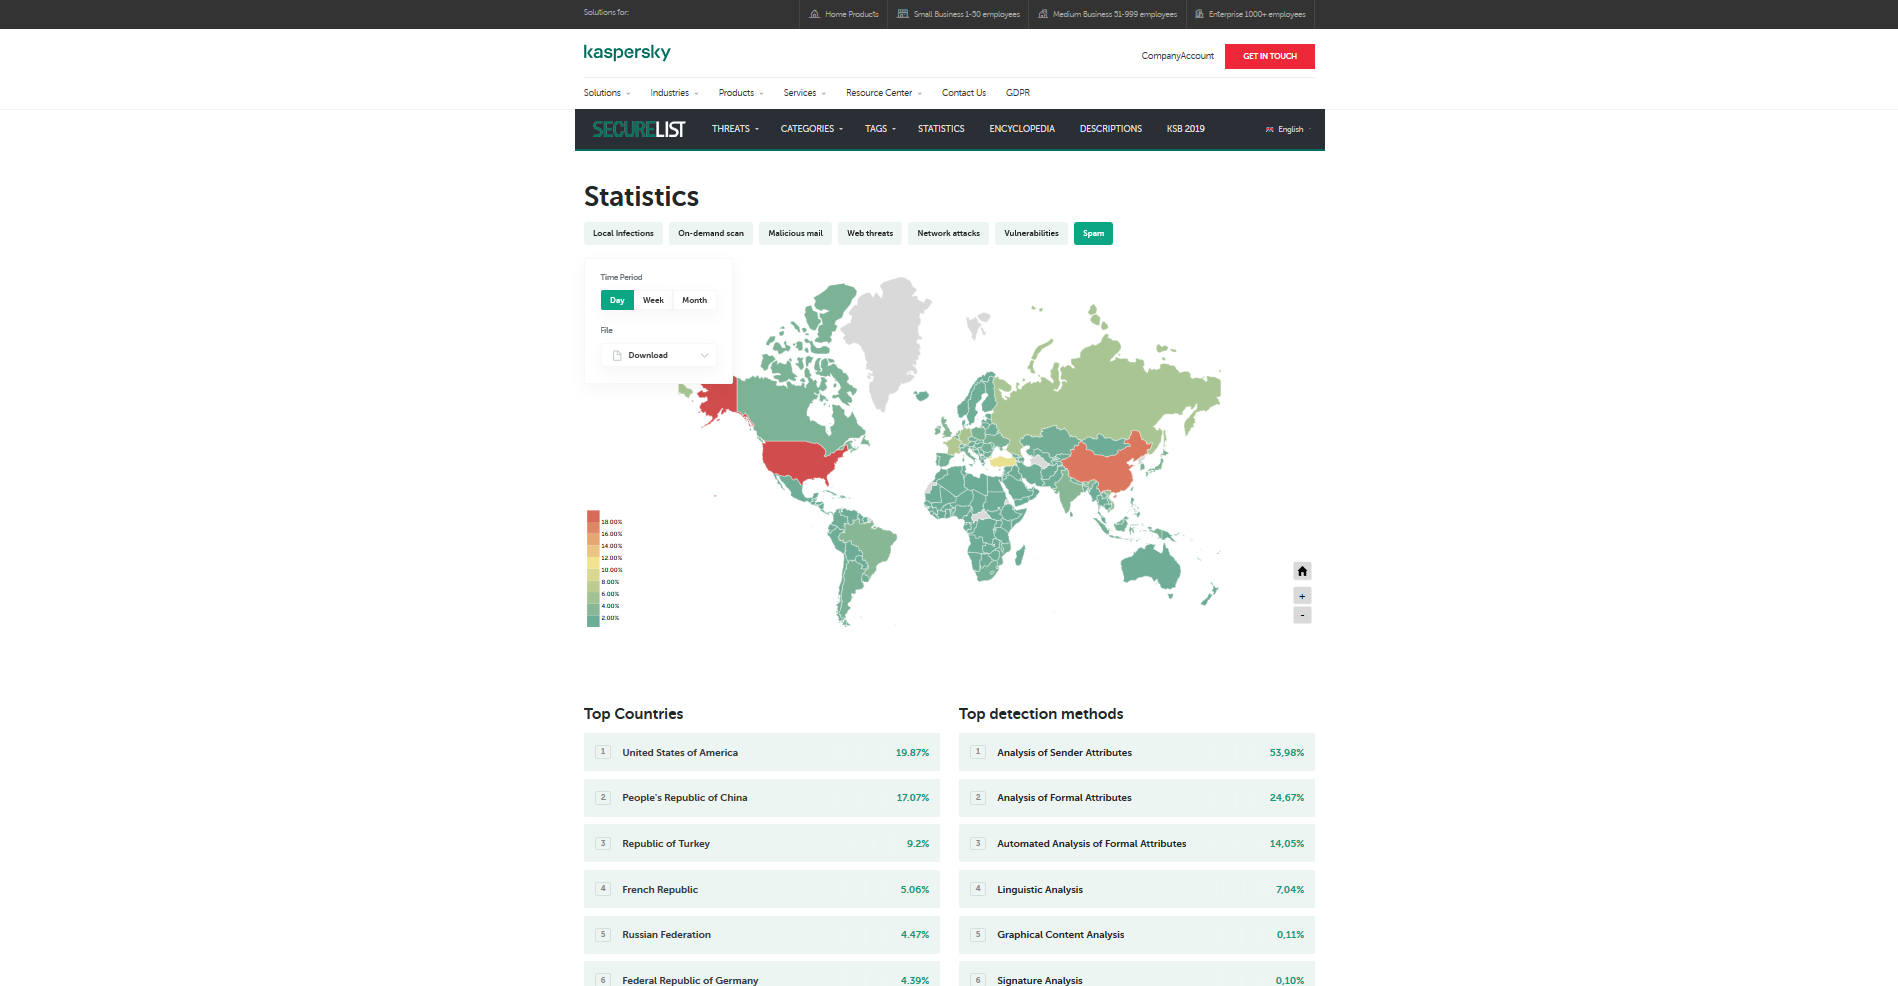The width and height of the screenshot is (1898, 986).
Task: Select Australia on the world map
Action: click(x=1151, y=567)
